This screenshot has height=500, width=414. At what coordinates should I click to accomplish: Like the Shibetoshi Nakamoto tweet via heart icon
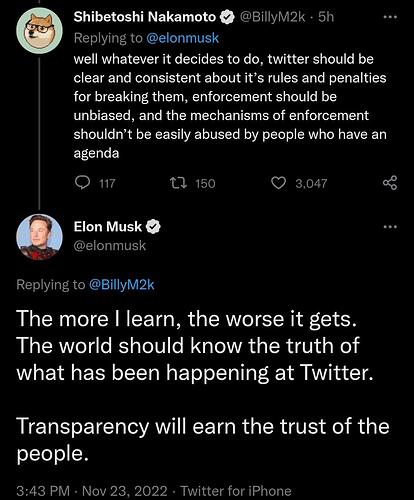pos(278,183)
